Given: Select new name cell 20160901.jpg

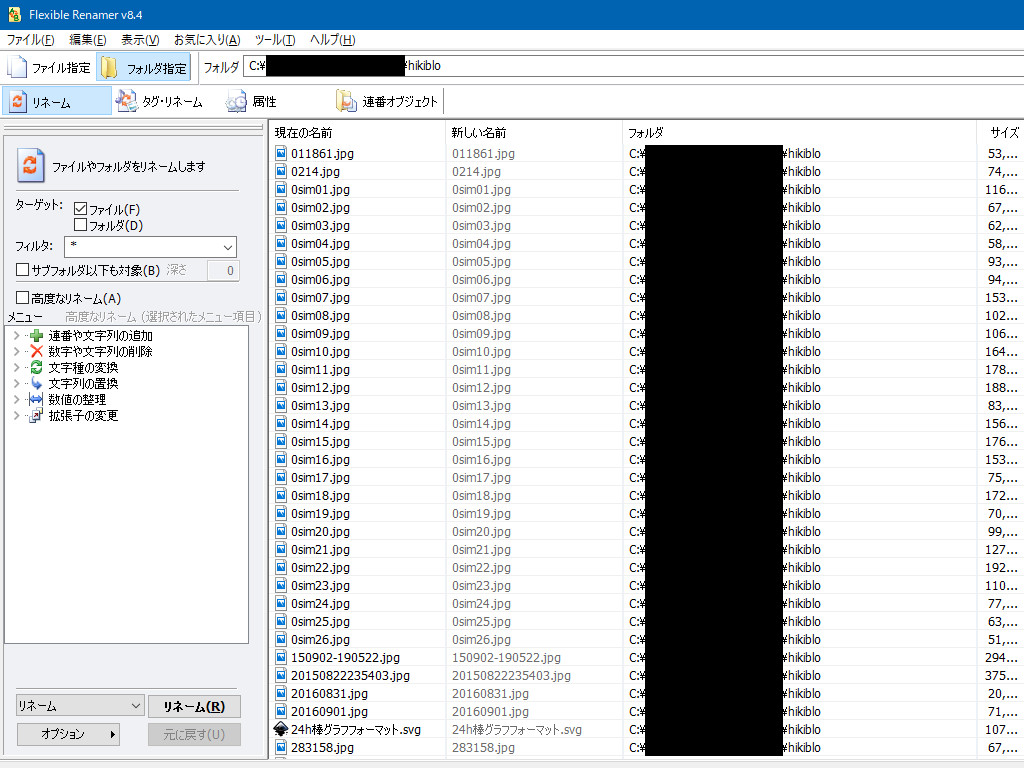Looking at the screenshot, I should point(490,711).
